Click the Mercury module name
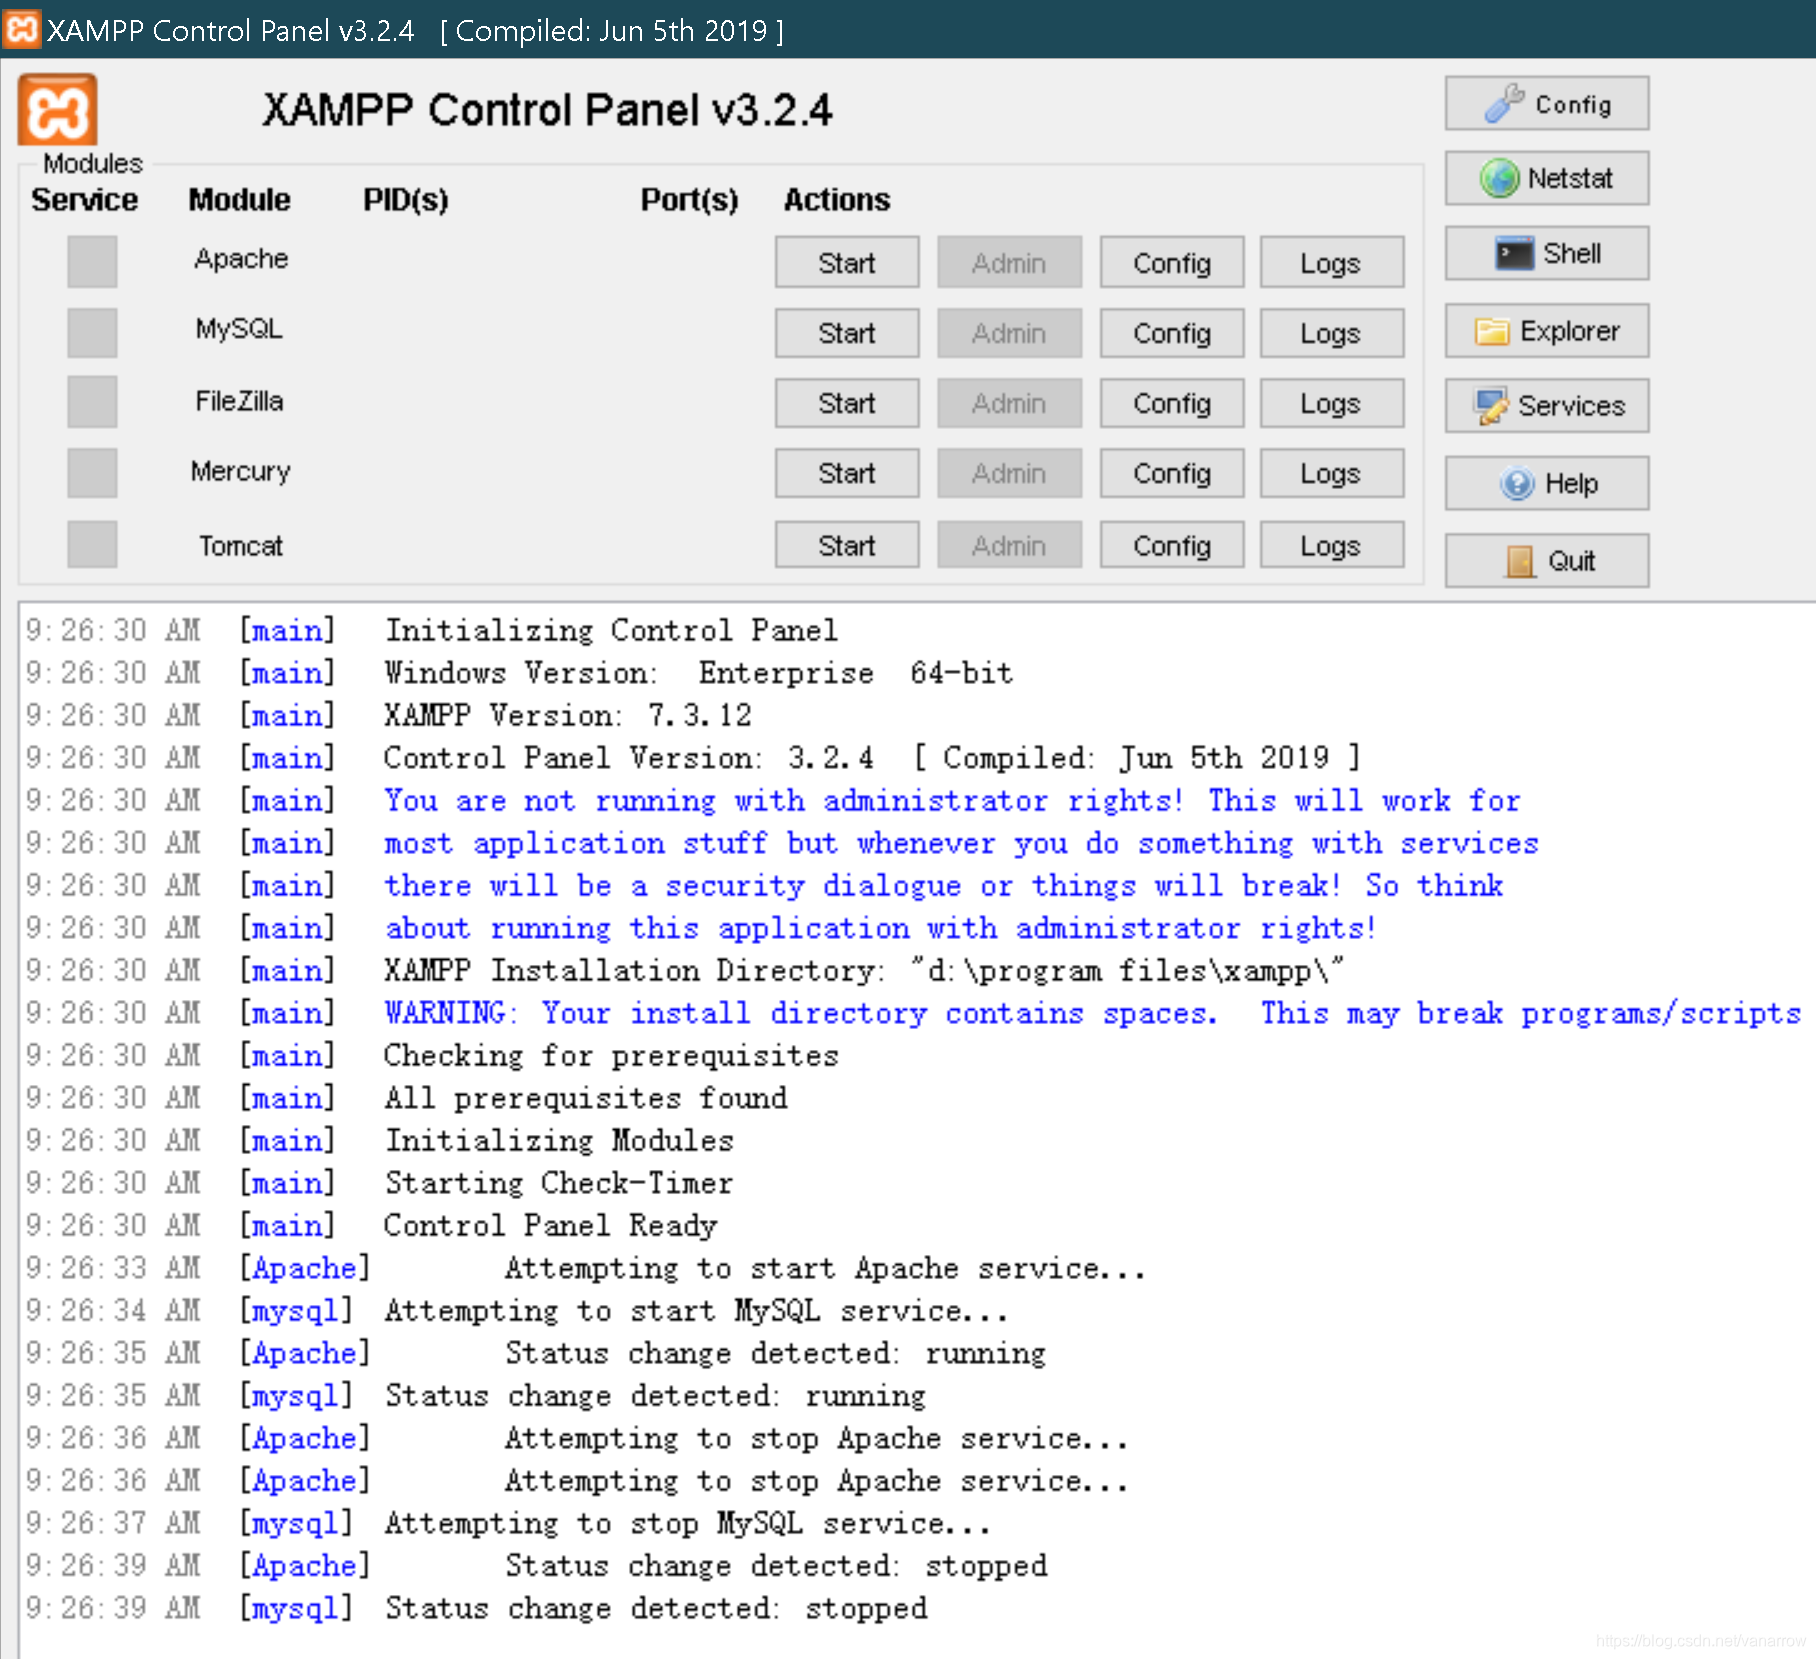Screen dimensions: 1816x1659 coord(240,472)
